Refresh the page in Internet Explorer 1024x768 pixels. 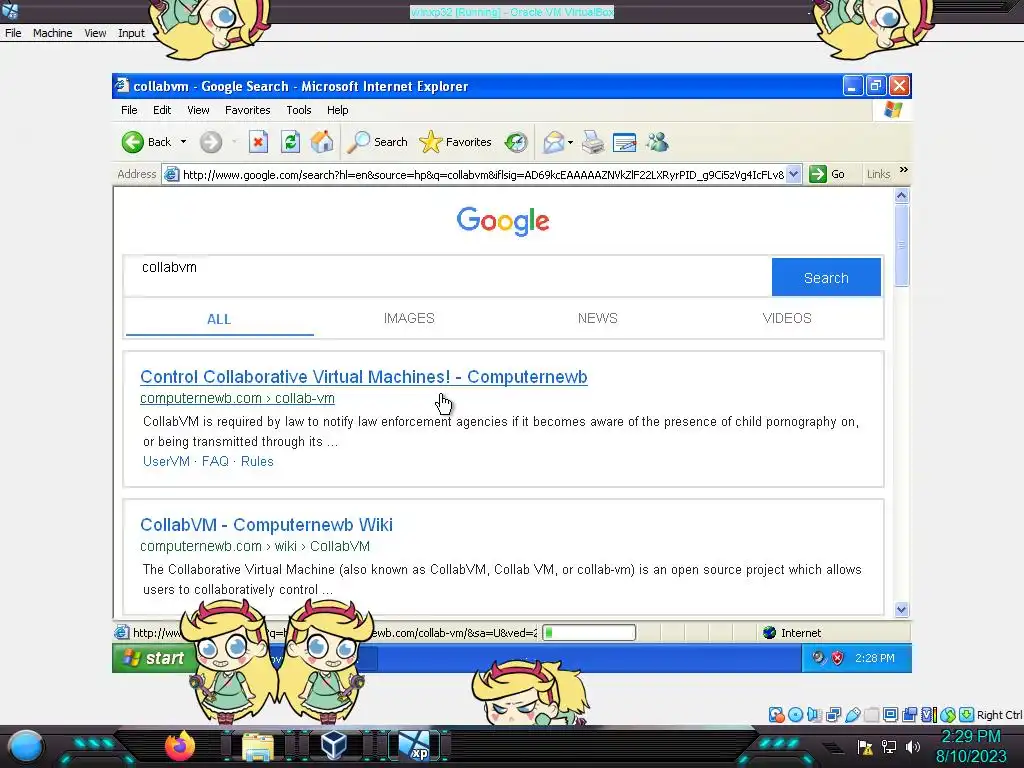pos(290,142)
